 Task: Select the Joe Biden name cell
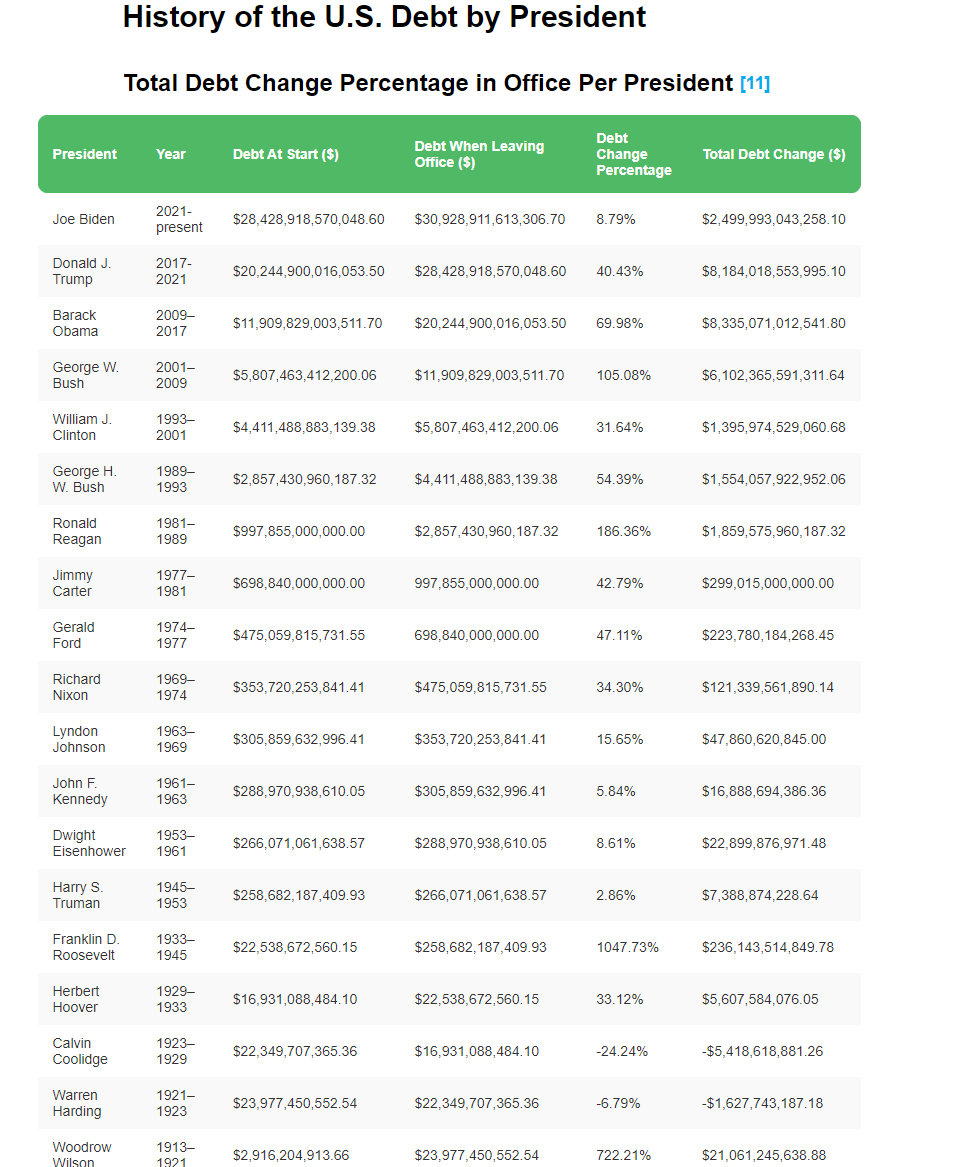(x=84, y=219)
